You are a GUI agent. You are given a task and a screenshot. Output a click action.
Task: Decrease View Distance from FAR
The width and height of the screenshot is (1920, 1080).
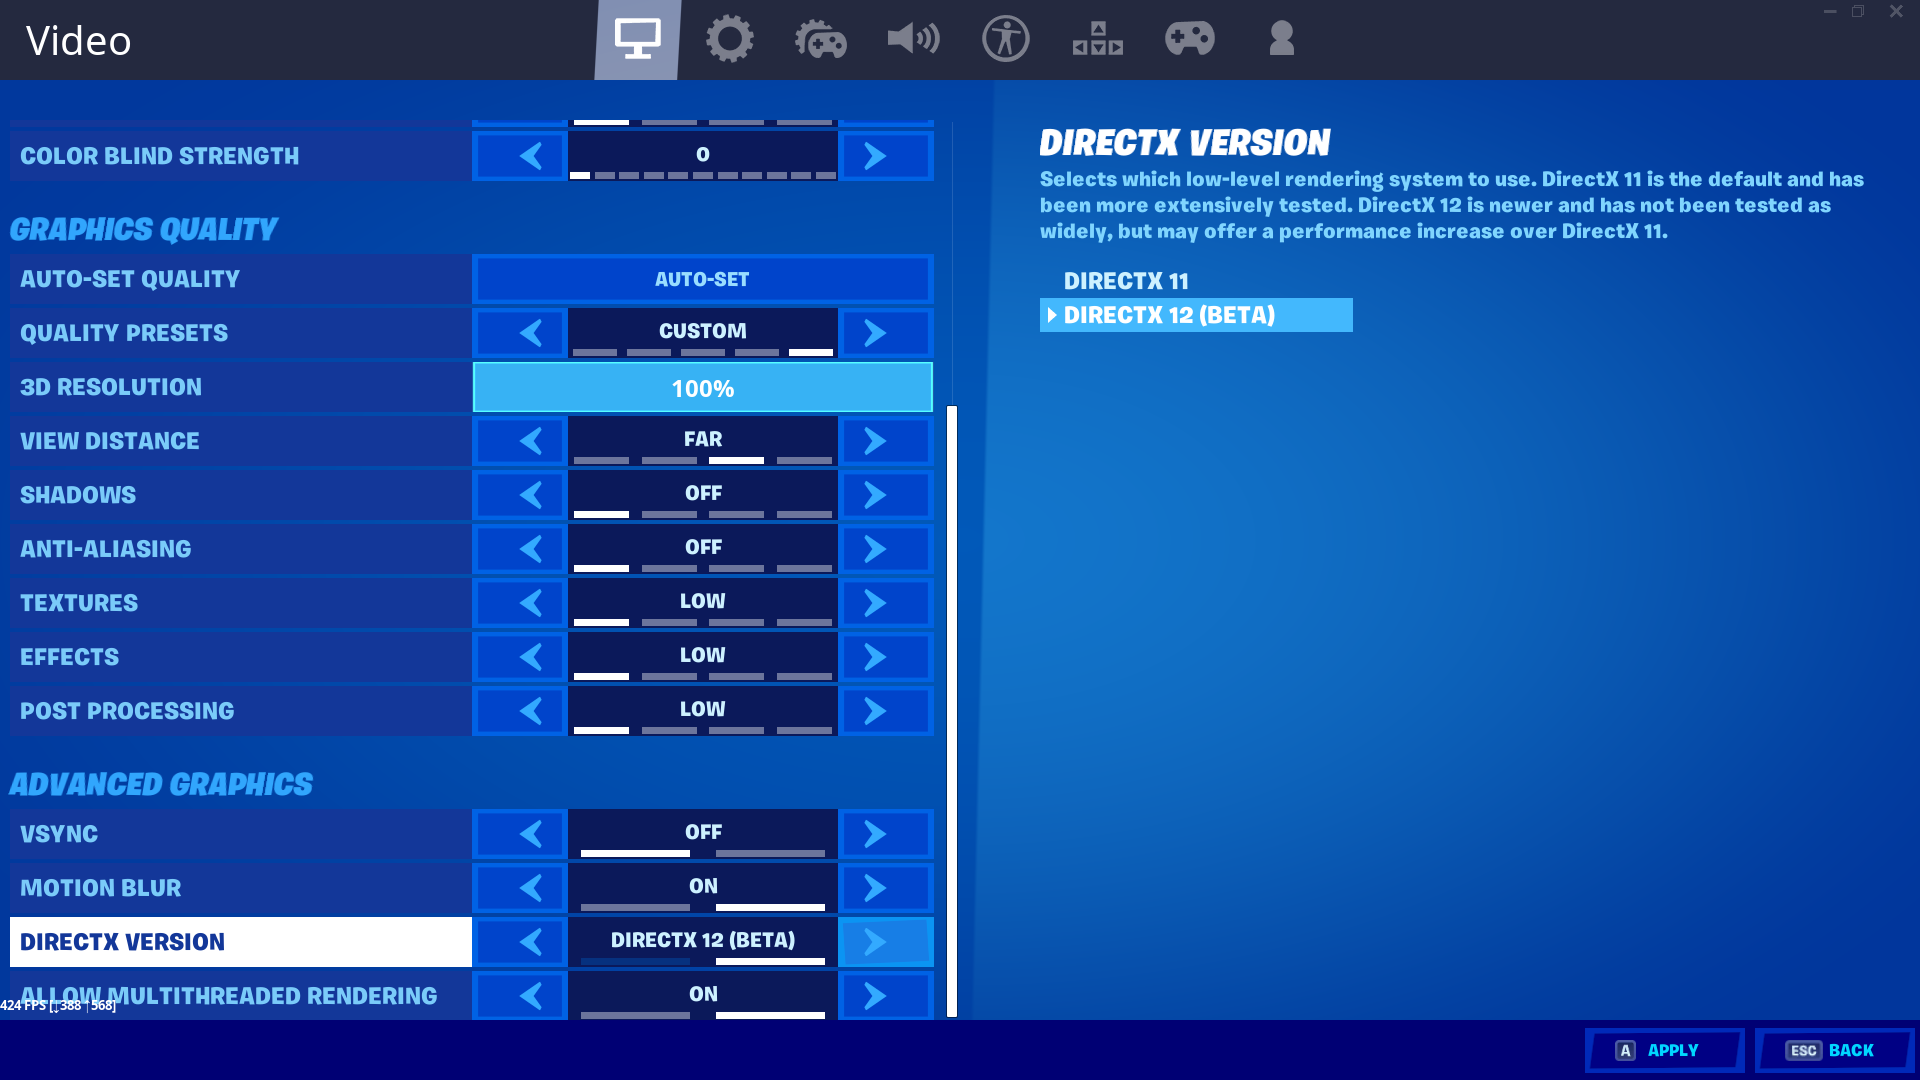tap(531, 439)
